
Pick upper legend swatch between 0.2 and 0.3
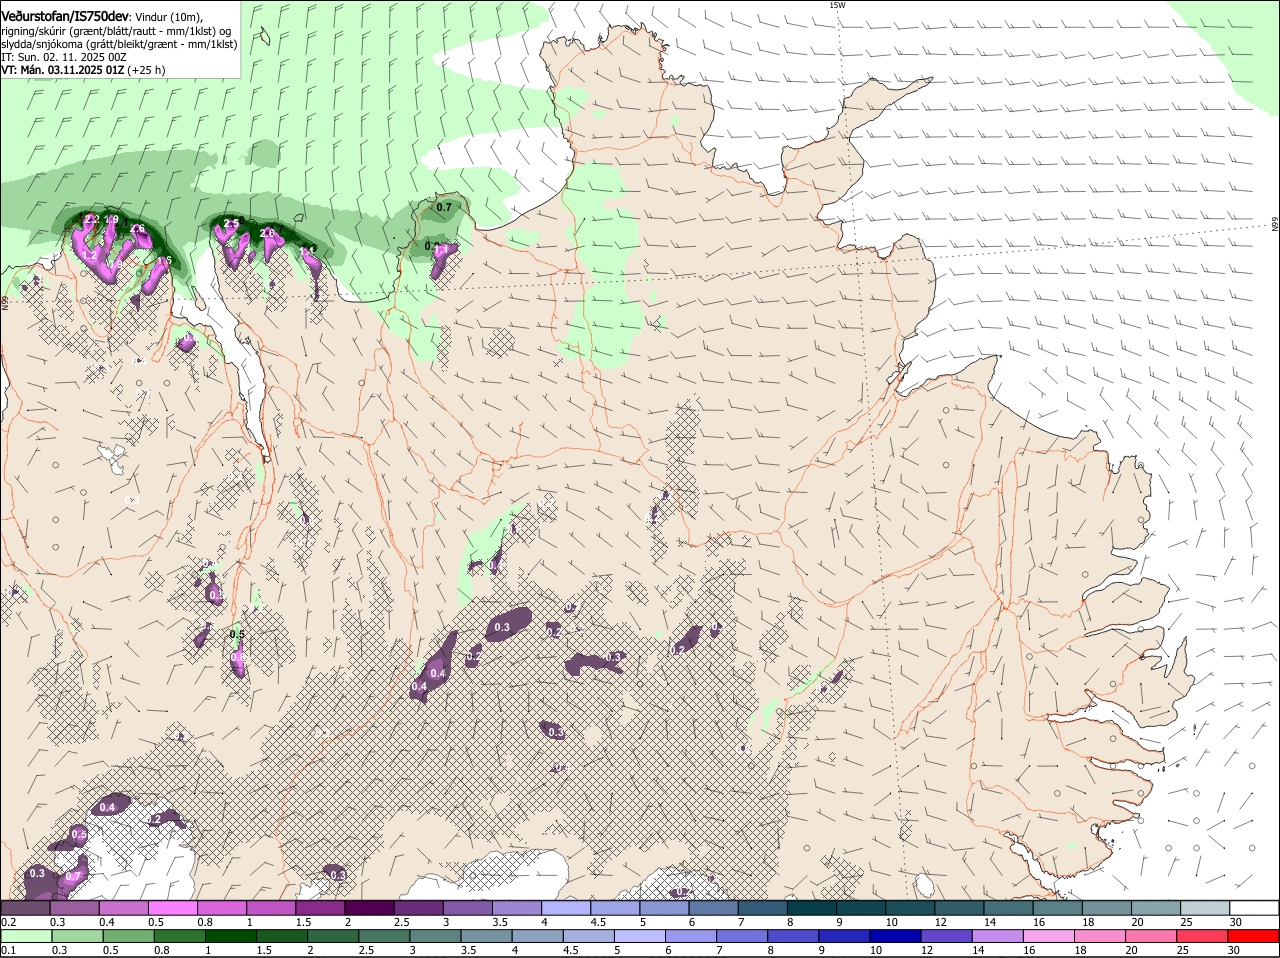point(27,908)
